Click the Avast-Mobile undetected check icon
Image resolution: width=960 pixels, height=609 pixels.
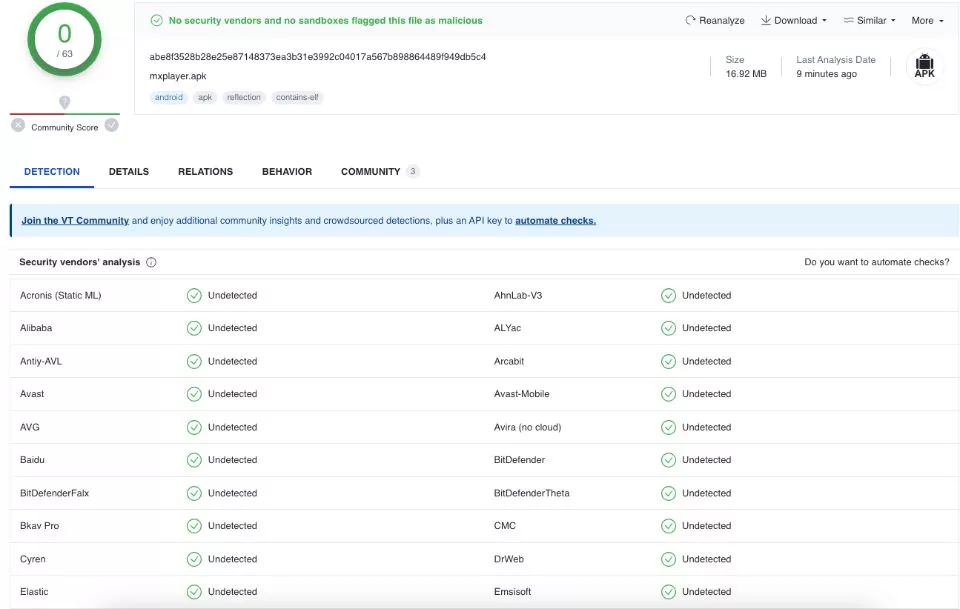[x=669, y=394]
